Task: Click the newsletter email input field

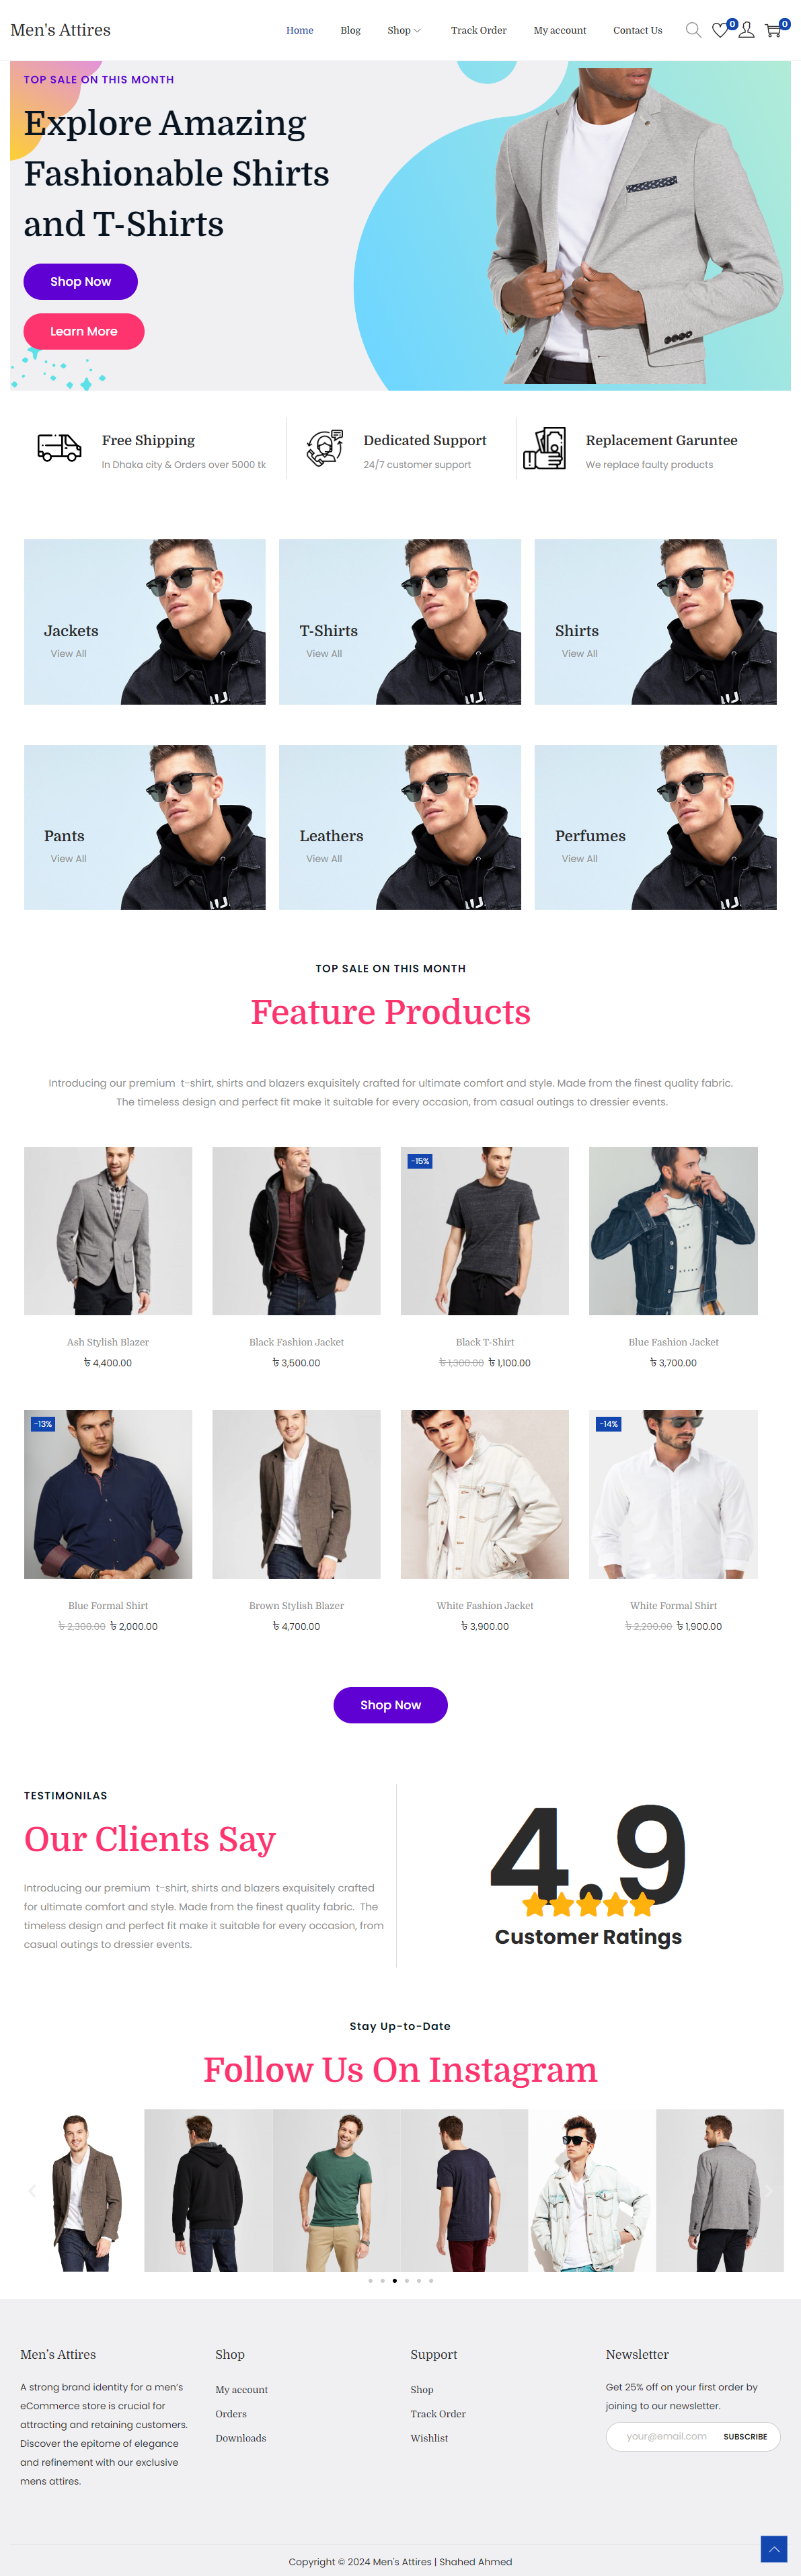Action: (x=666, y=2436)
